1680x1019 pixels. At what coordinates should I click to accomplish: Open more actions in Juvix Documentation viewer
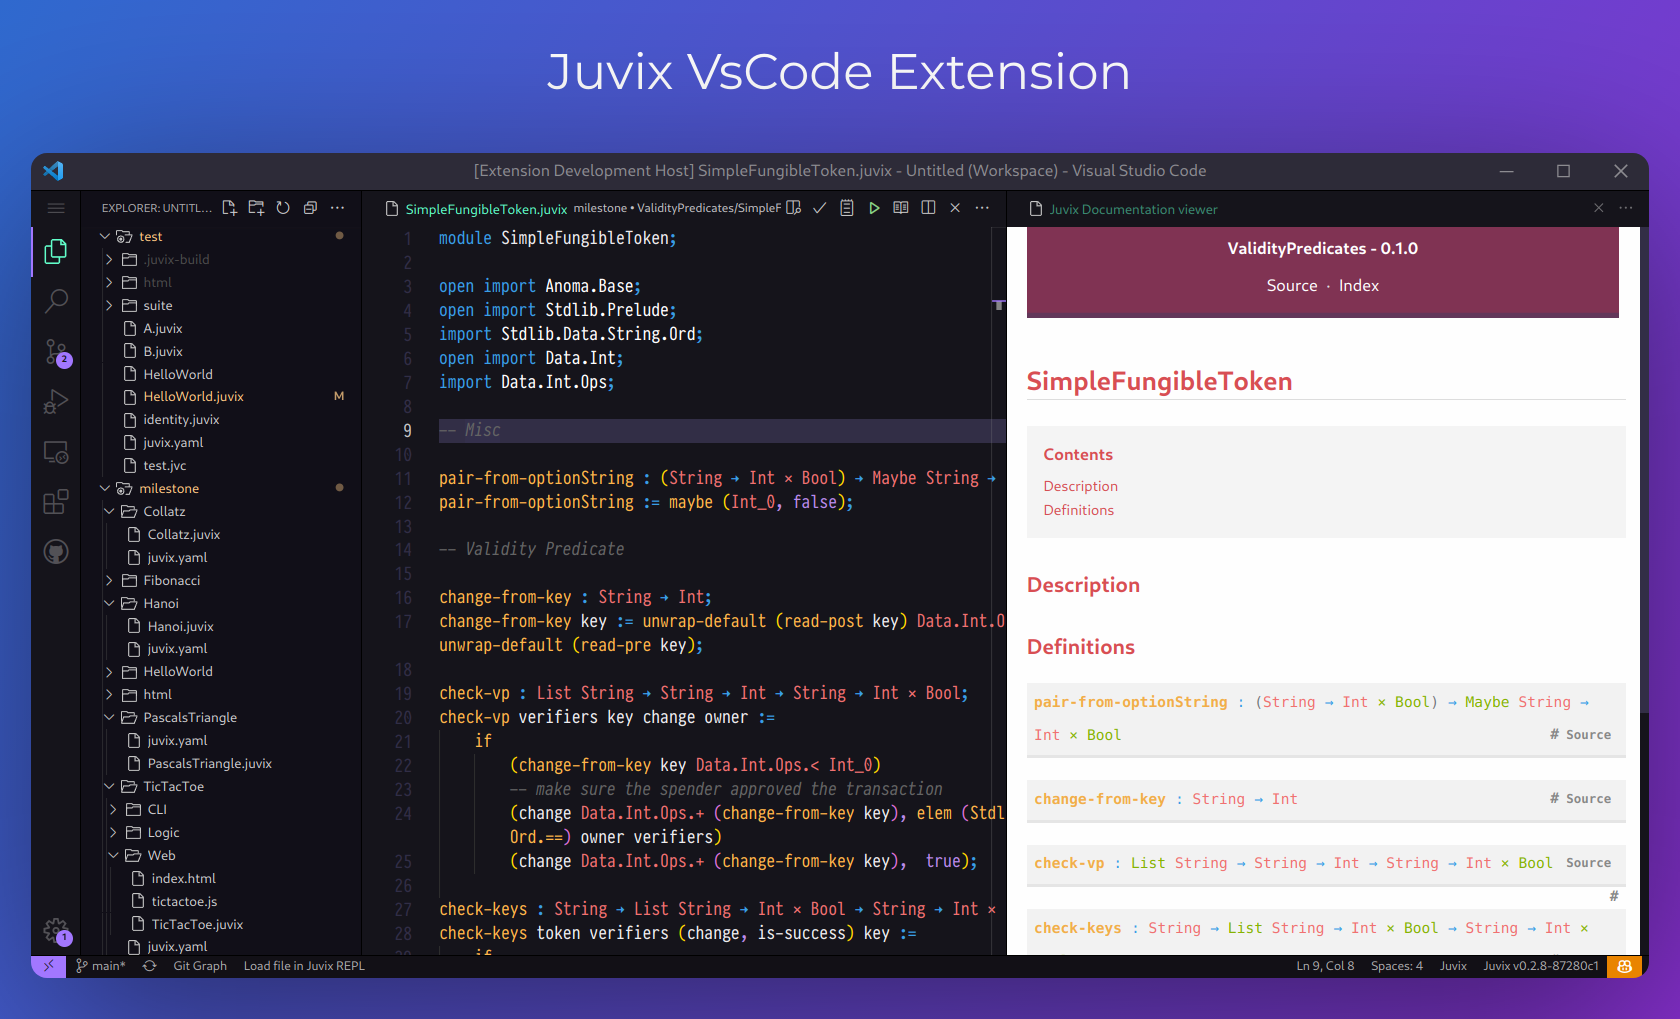pyautogui.click(x=1626, y=208)
